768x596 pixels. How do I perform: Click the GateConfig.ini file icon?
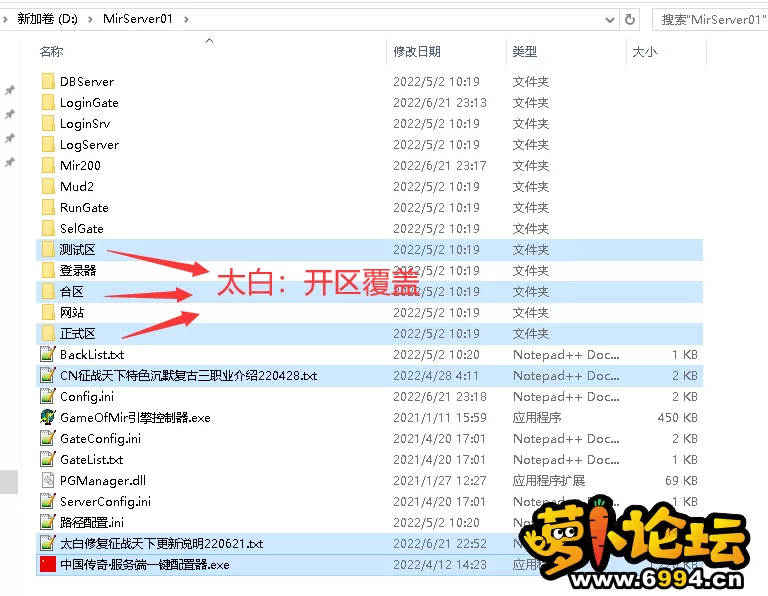pyautogui.click(x=48, y=438)
